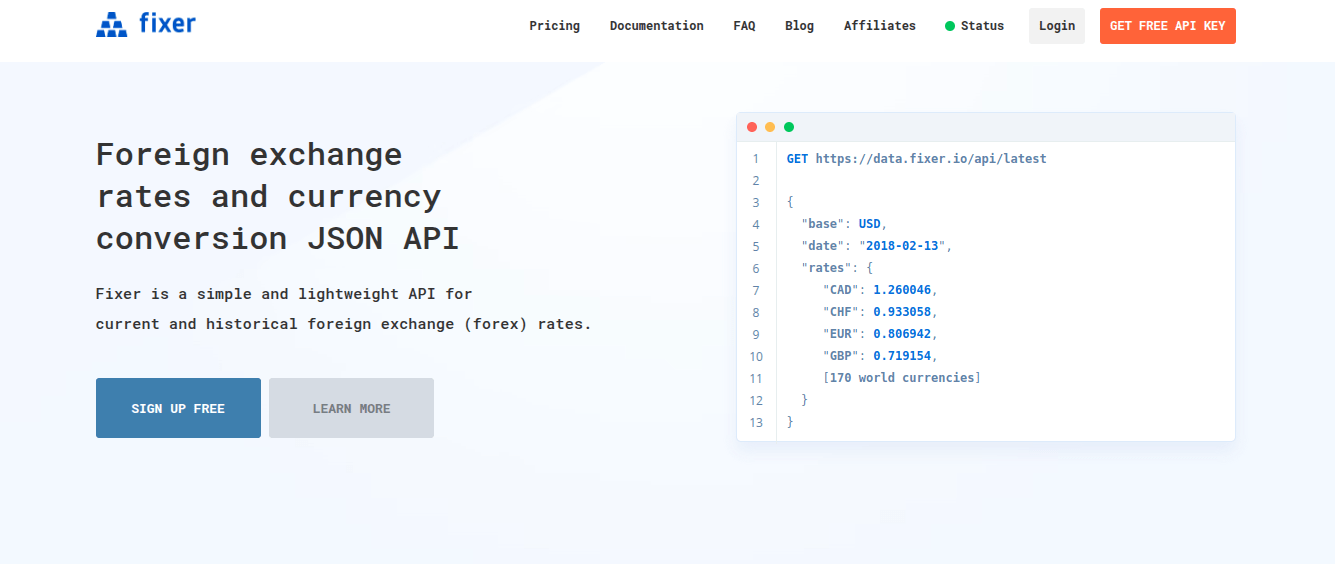Open the Documentation page
The height and width of the screenshot is (564, 1335).
point(657,26)
